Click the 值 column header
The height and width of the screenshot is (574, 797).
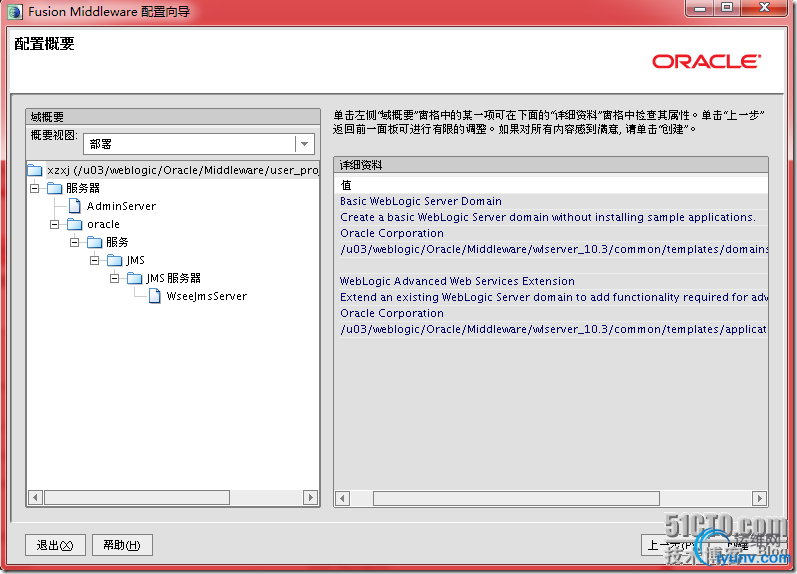pyautogui.click(x=551, y=185)
